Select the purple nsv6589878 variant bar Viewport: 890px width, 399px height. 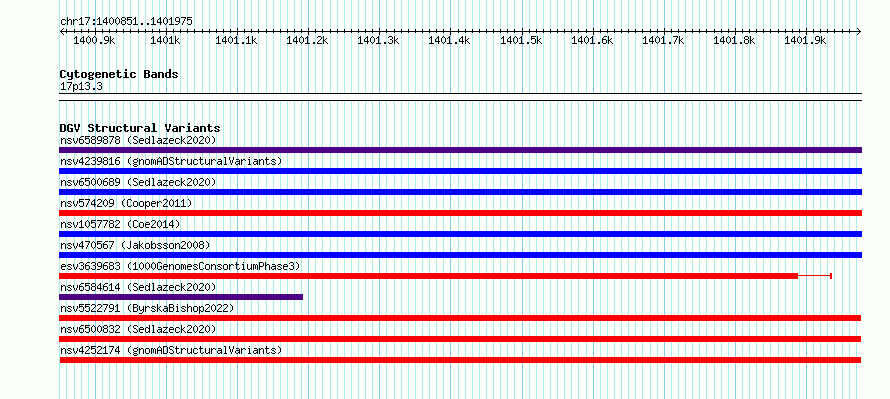pos(460,150)
